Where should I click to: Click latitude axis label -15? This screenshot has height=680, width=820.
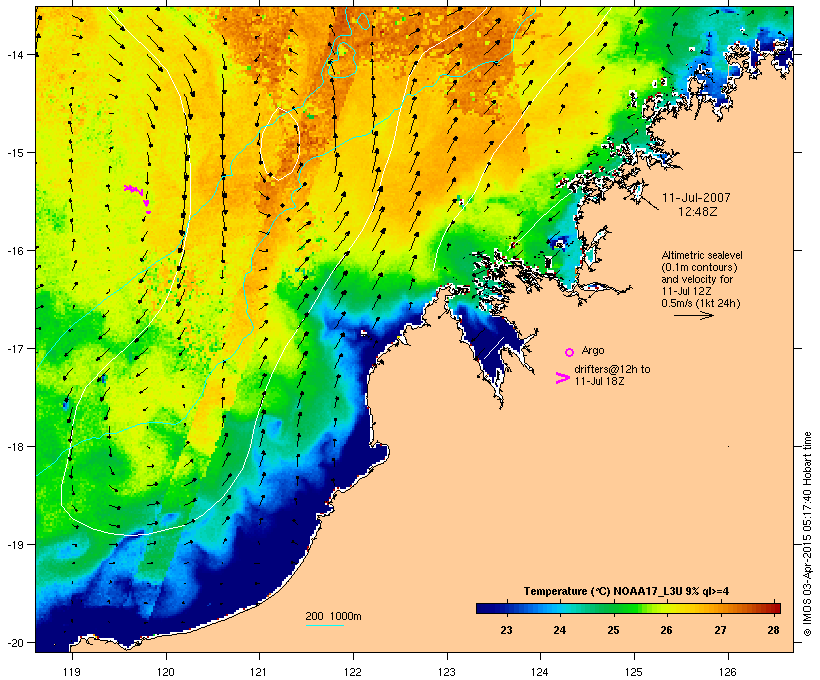(15, 153)
